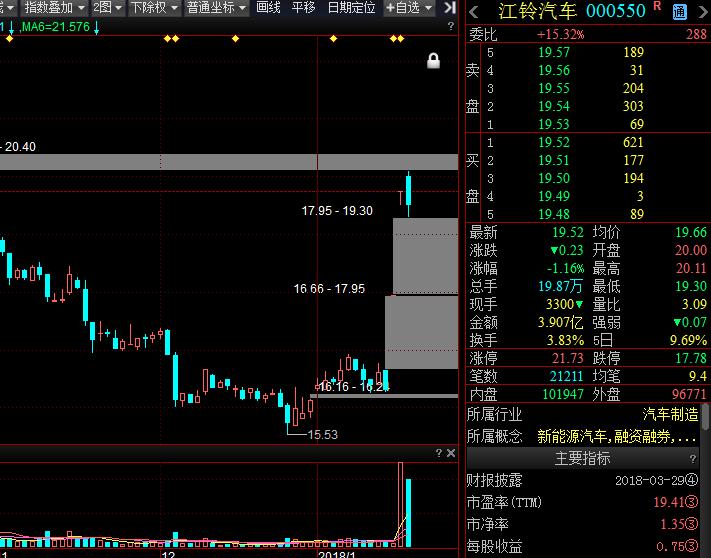Click 开盘 value 20.00
The height and width of the screenshot is (558, 711).
coord(691,250)
